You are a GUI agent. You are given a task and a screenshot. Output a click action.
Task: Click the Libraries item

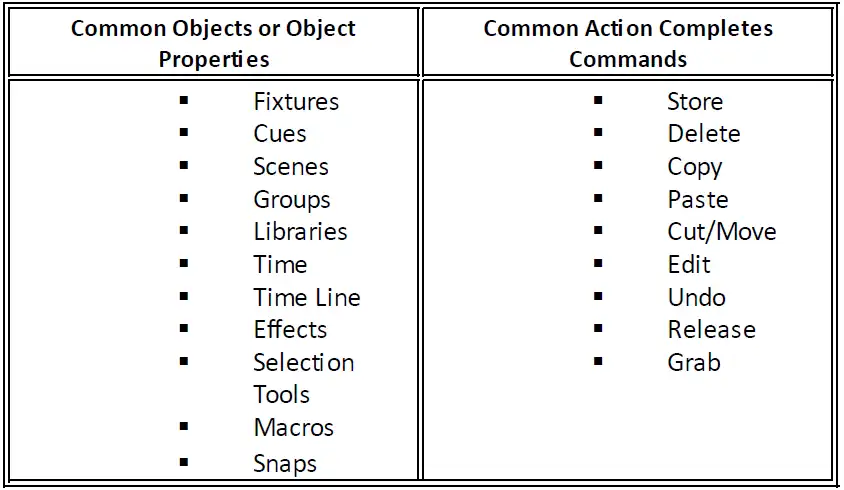click(300, 232)
